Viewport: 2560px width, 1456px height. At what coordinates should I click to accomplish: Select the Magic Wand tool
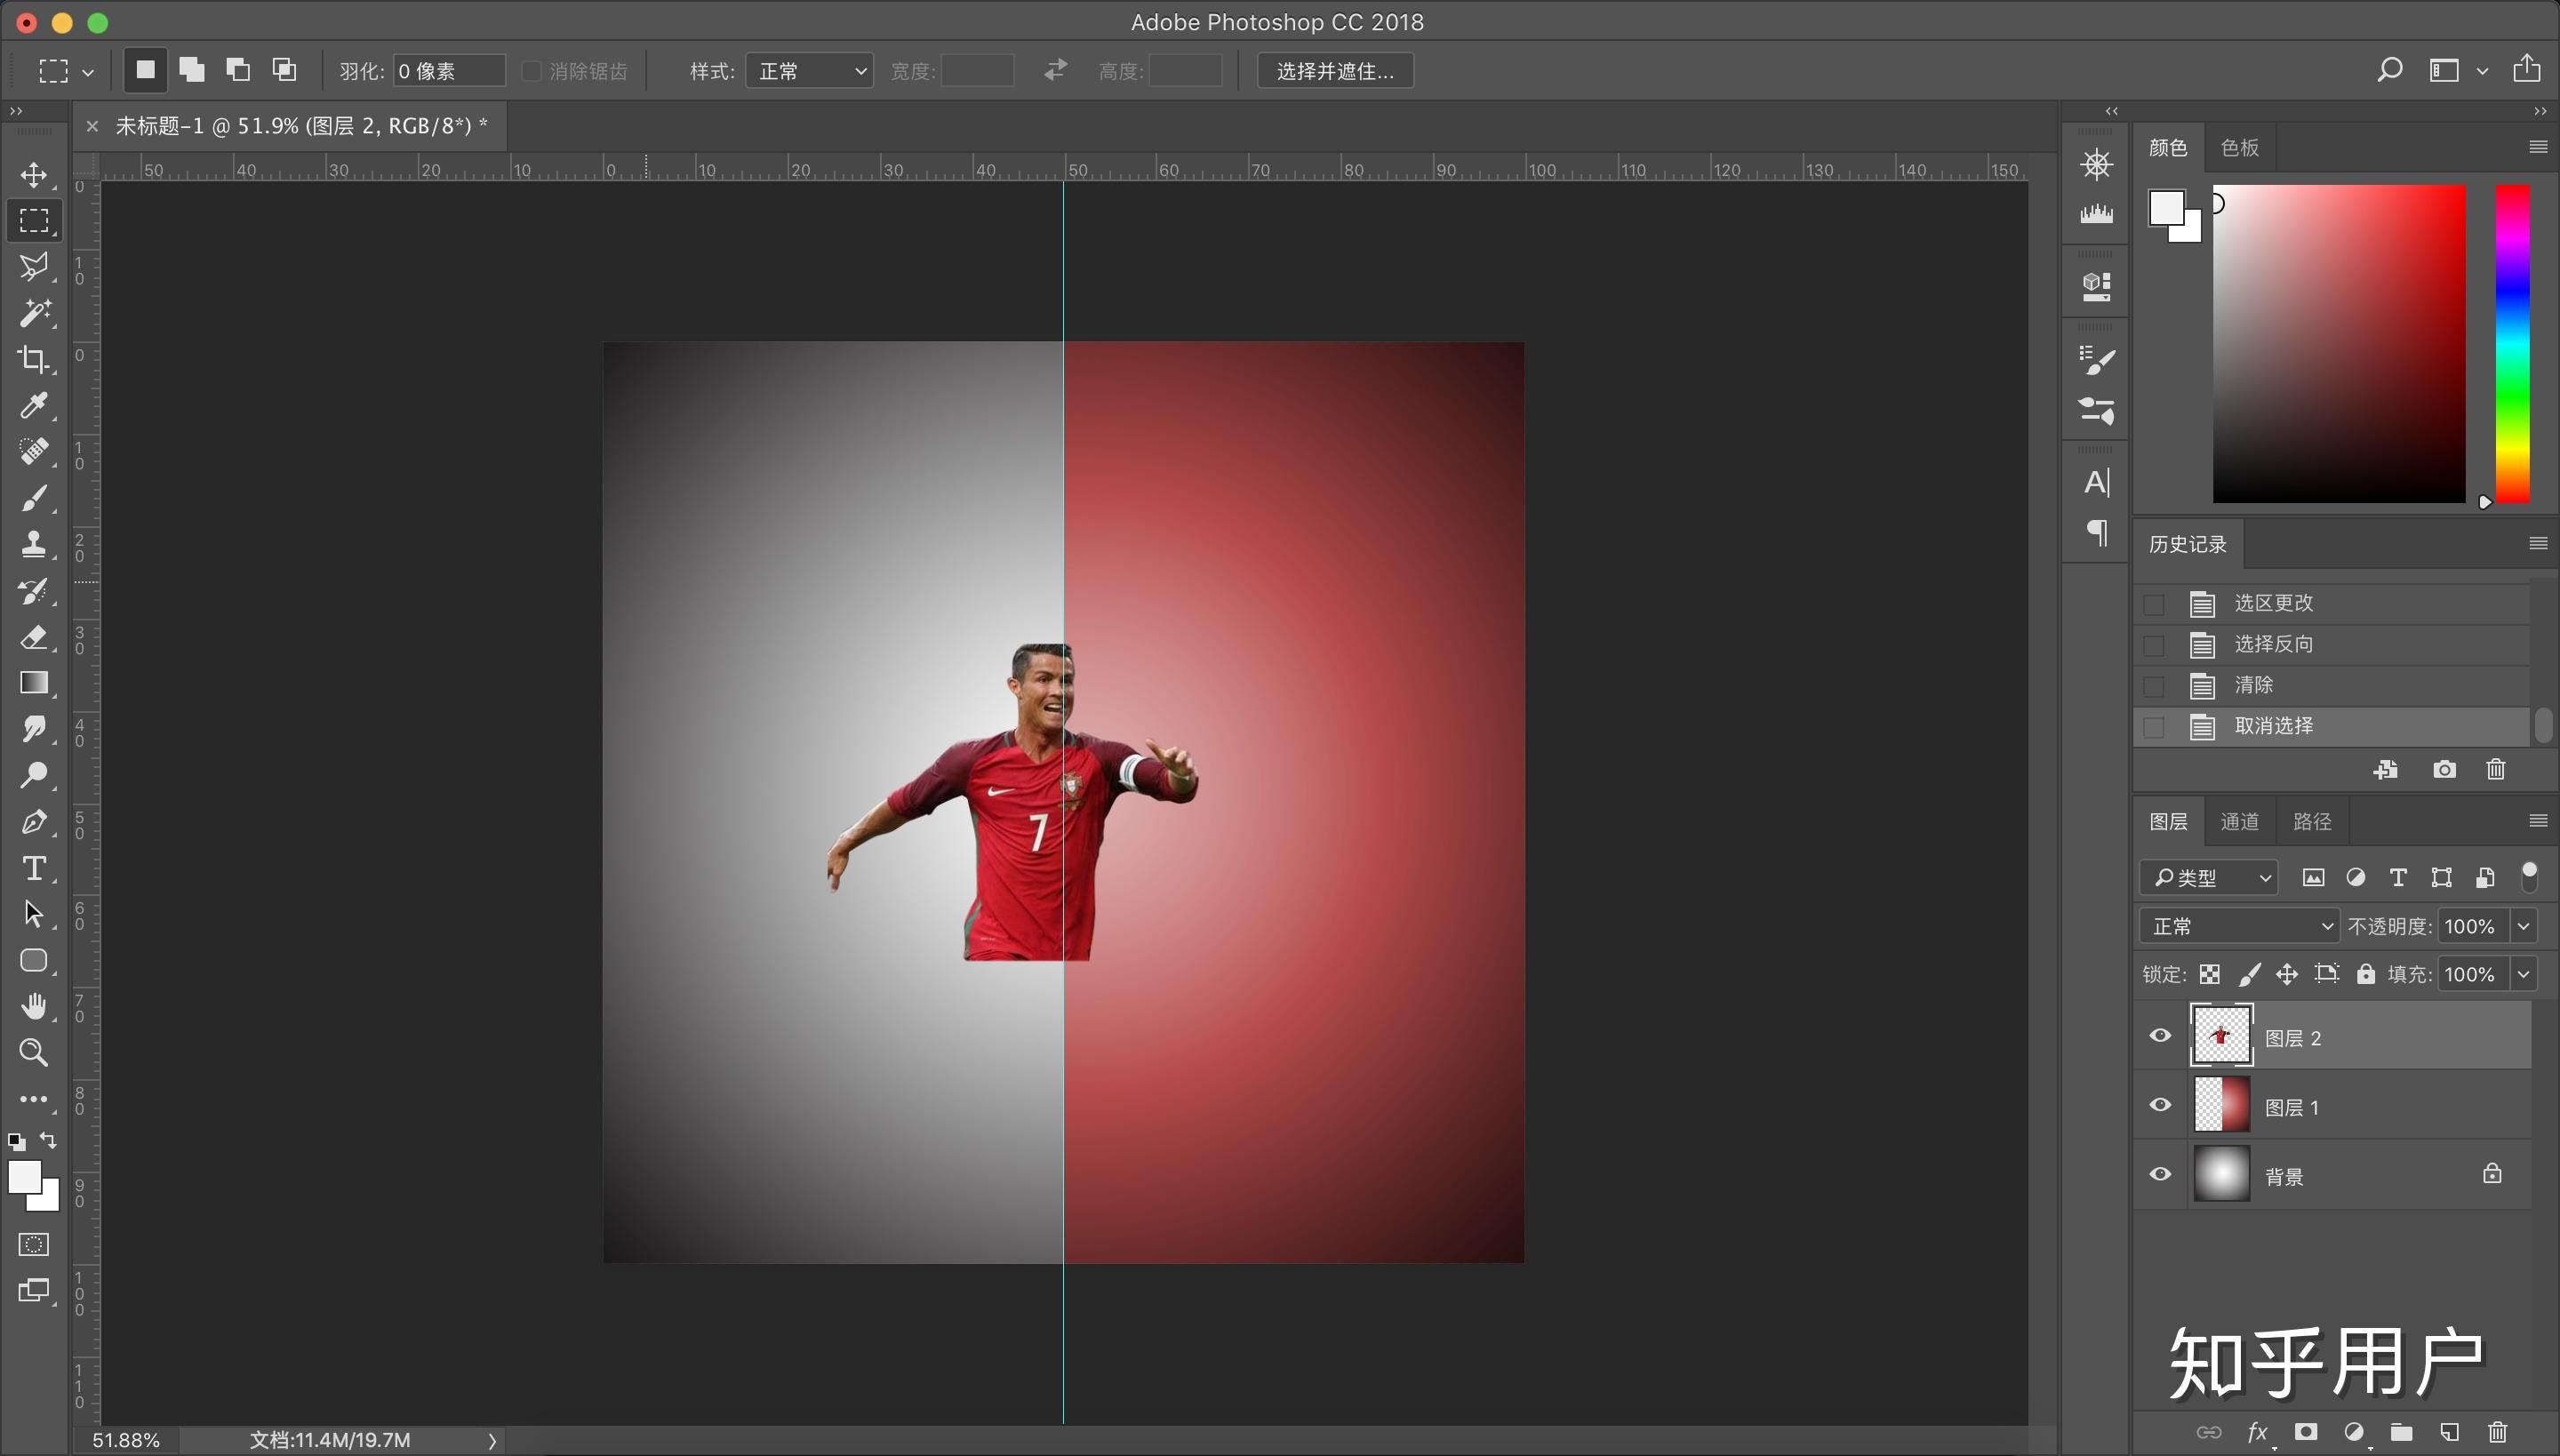point(34,313)
